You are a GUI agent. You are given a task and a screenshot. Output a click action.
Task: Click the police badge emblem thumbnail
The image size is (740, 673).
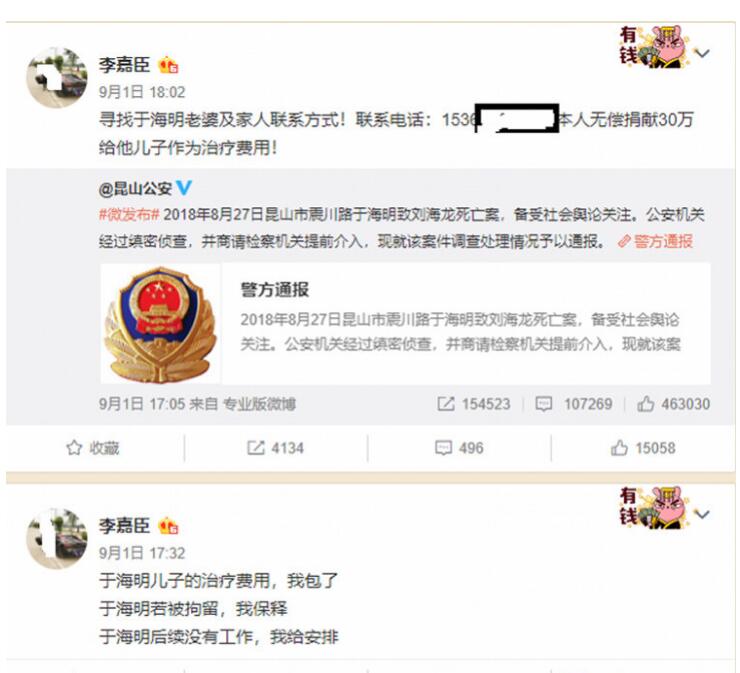coord(160,324)
